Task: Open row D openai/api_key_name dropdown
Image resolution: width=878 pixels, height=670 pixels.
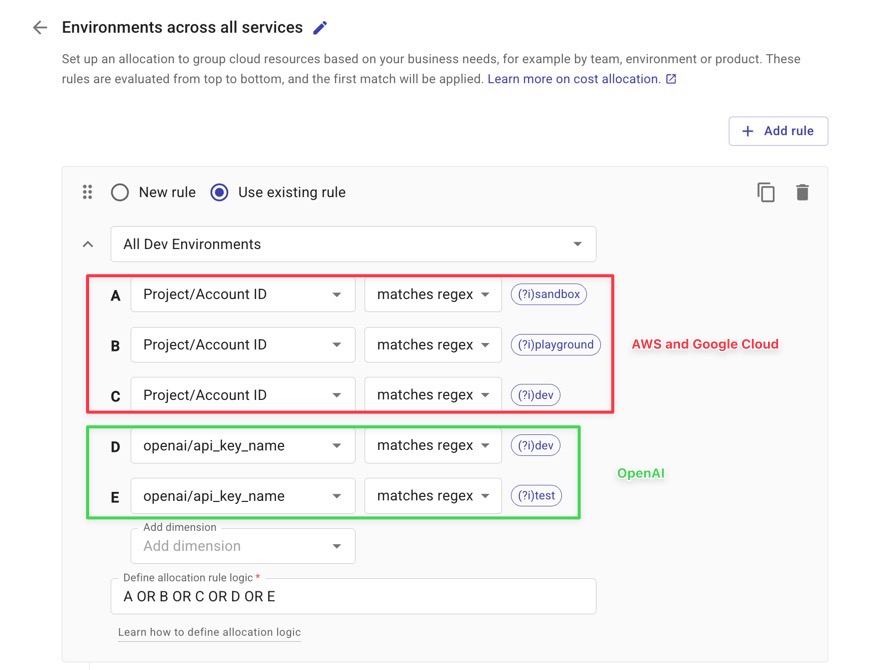Action: [242, 446]
